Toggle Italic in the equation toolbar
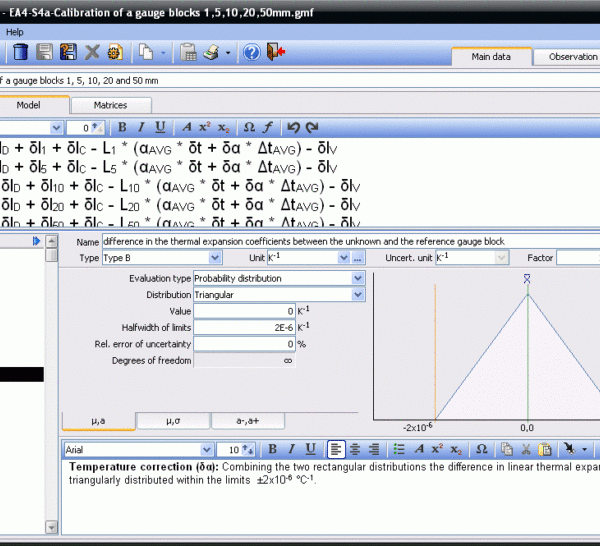 tap(142, 127)
